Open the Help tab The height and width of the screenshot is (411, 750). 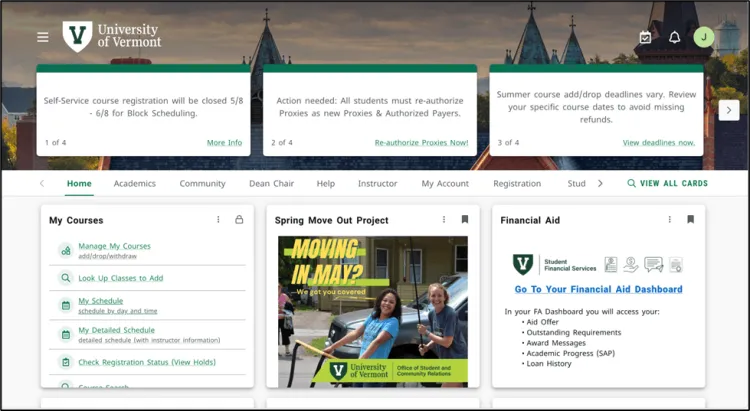coord(326,183)
